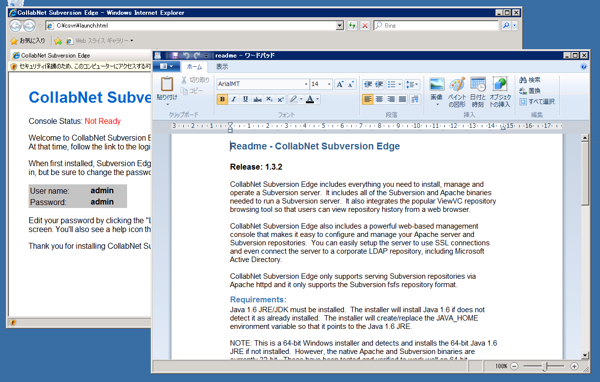The width and height of the screenshot is (600, 382).
Task: Toggle Strikethrough formatting
Action: [258, 100]
